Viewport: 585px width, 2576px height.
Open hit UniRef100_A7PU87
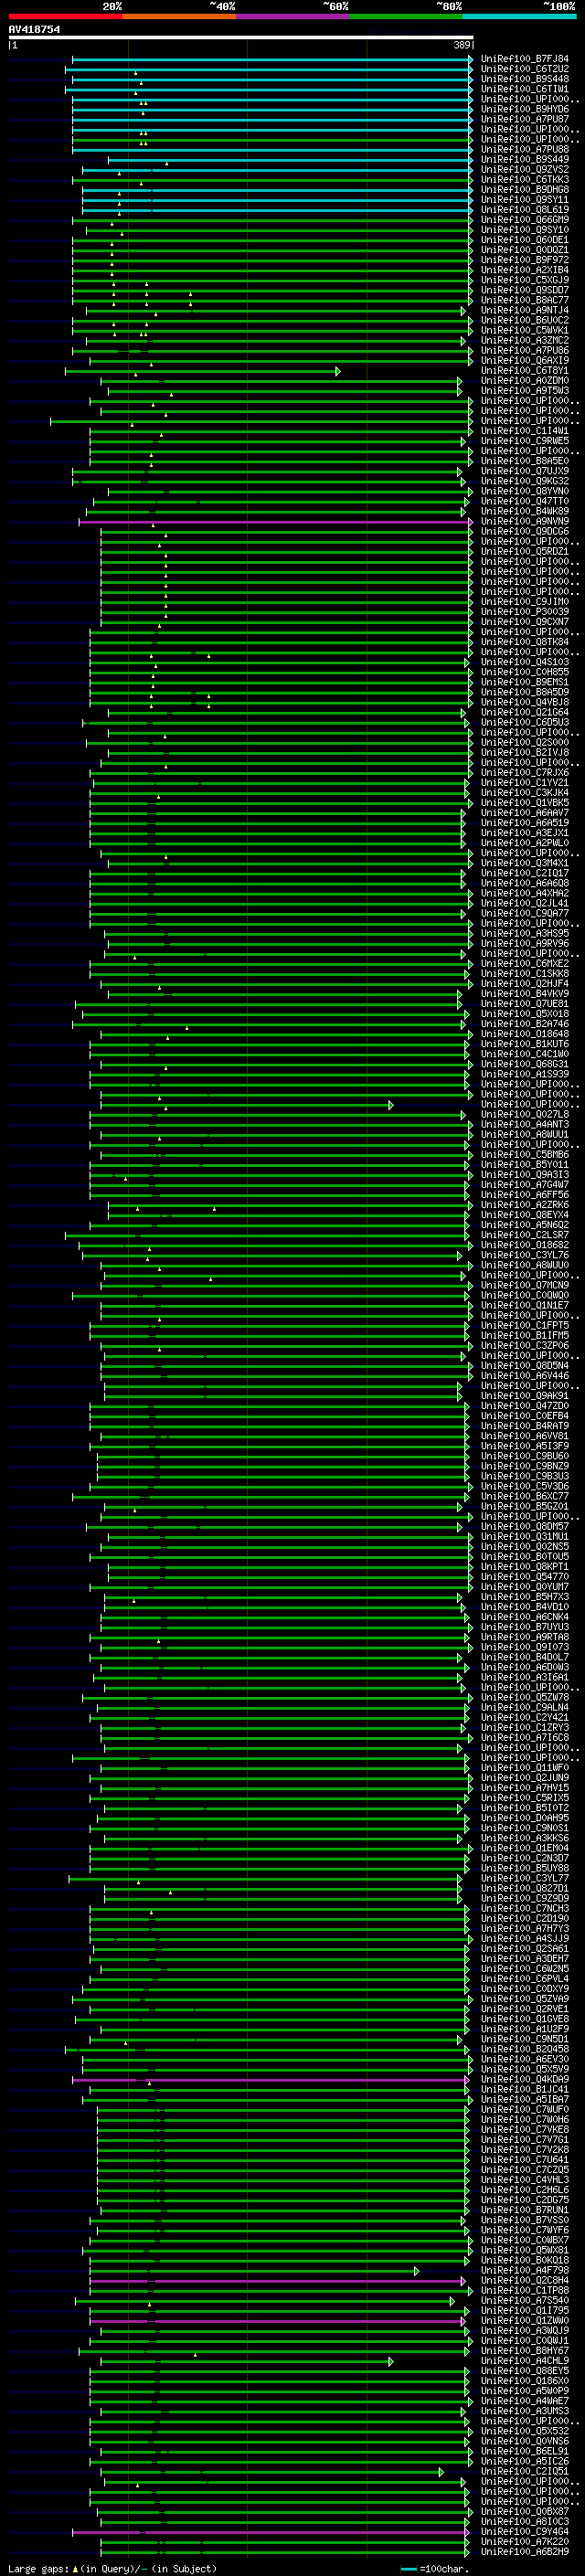coord(525,119)
